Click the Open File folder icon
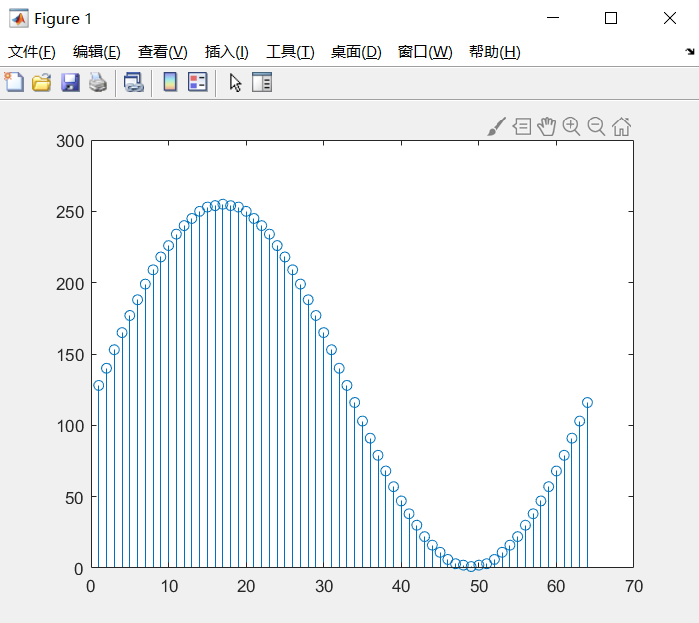Image resolution: width=699 pixels, height=623 pixels. point(41,82)
